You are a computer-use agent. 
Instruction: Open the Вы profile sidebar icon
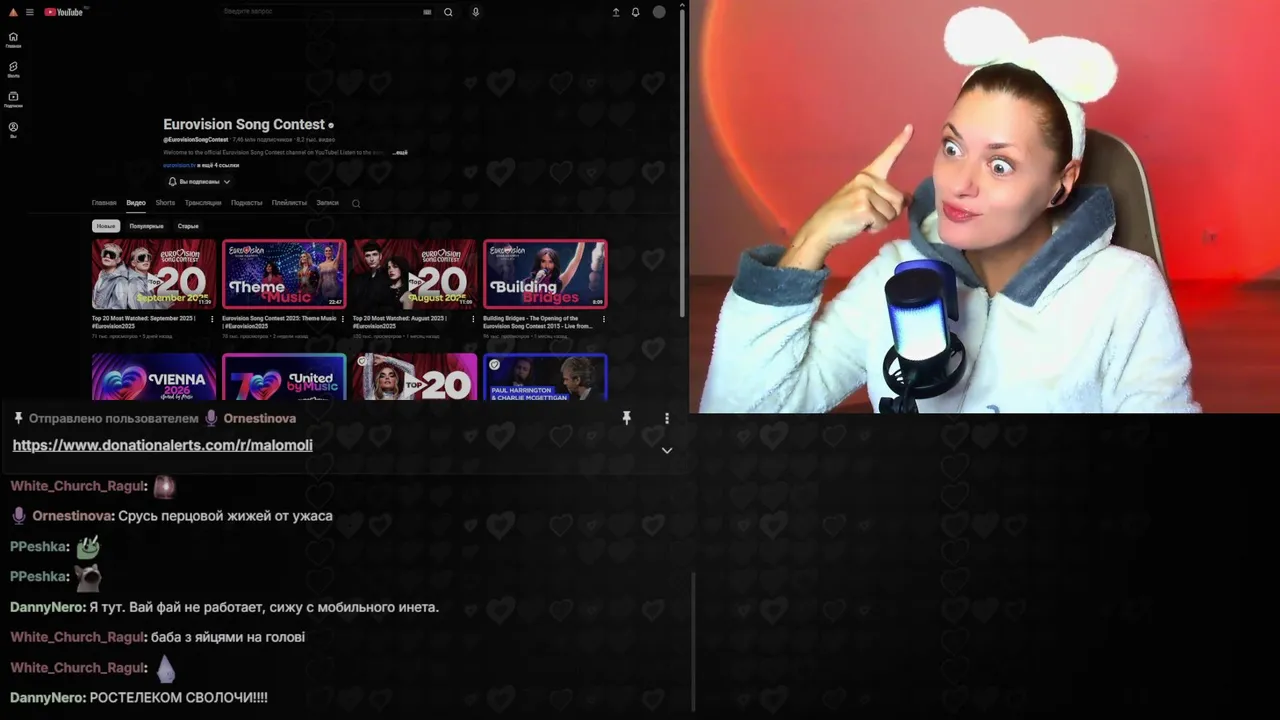pyautogui.click(x=13, y=129)
